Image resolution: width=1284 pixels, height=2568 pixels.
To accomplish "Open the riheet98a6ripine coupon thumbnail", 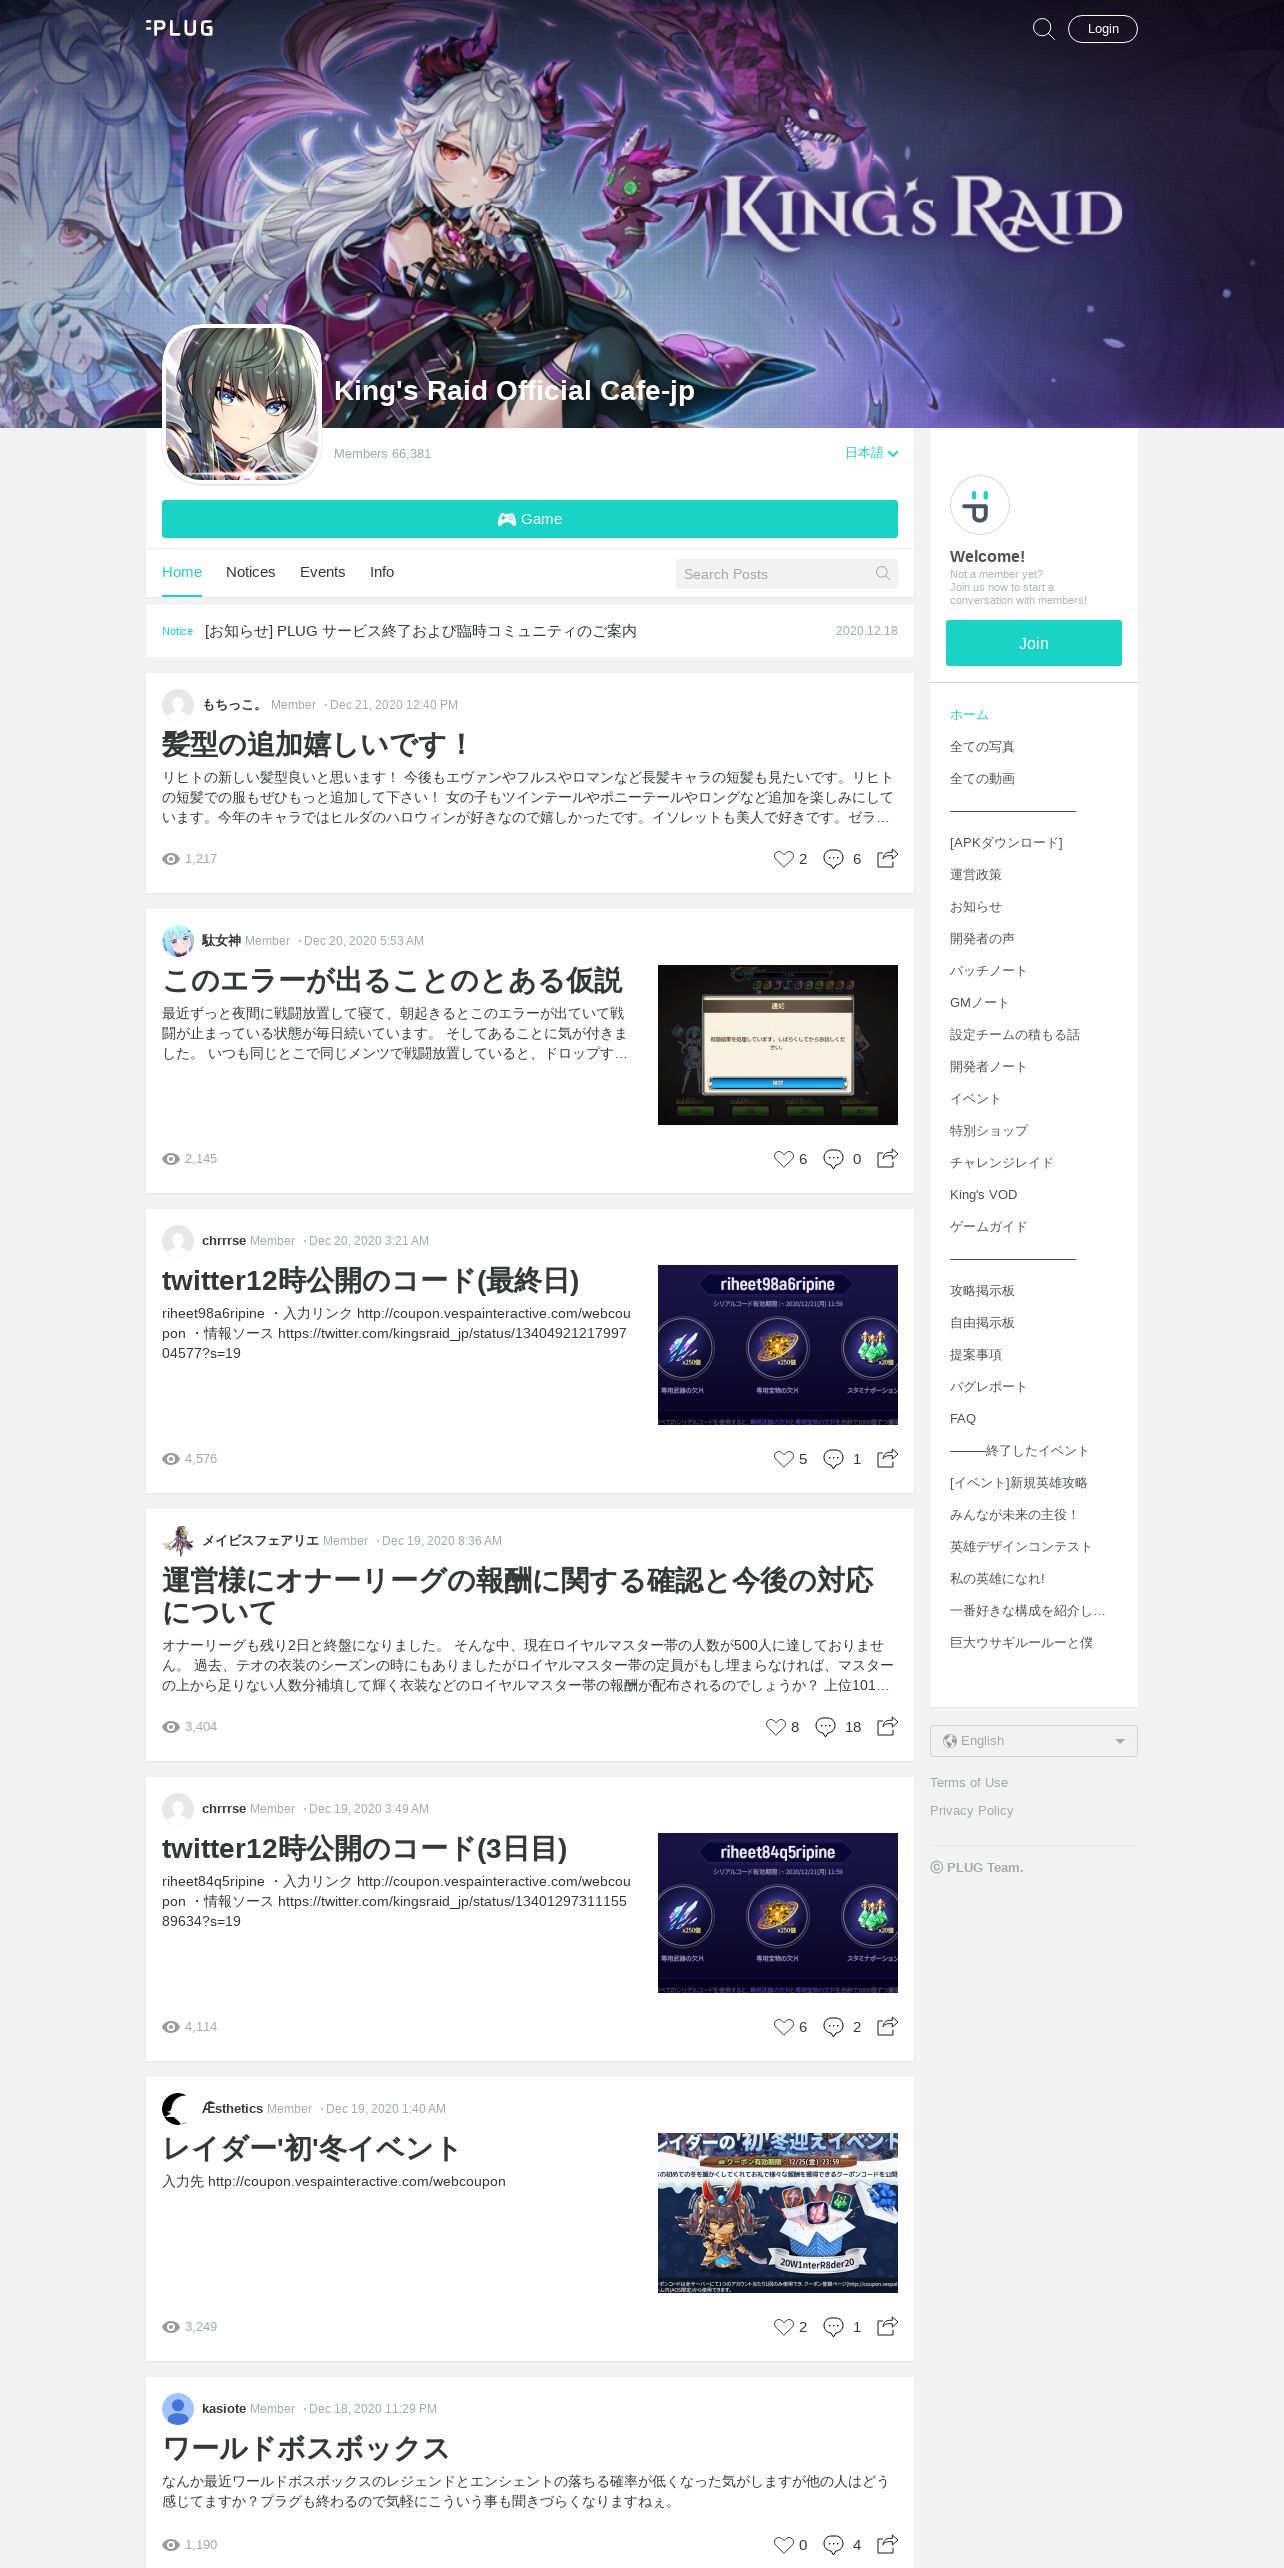I will tap(778, 1345).
